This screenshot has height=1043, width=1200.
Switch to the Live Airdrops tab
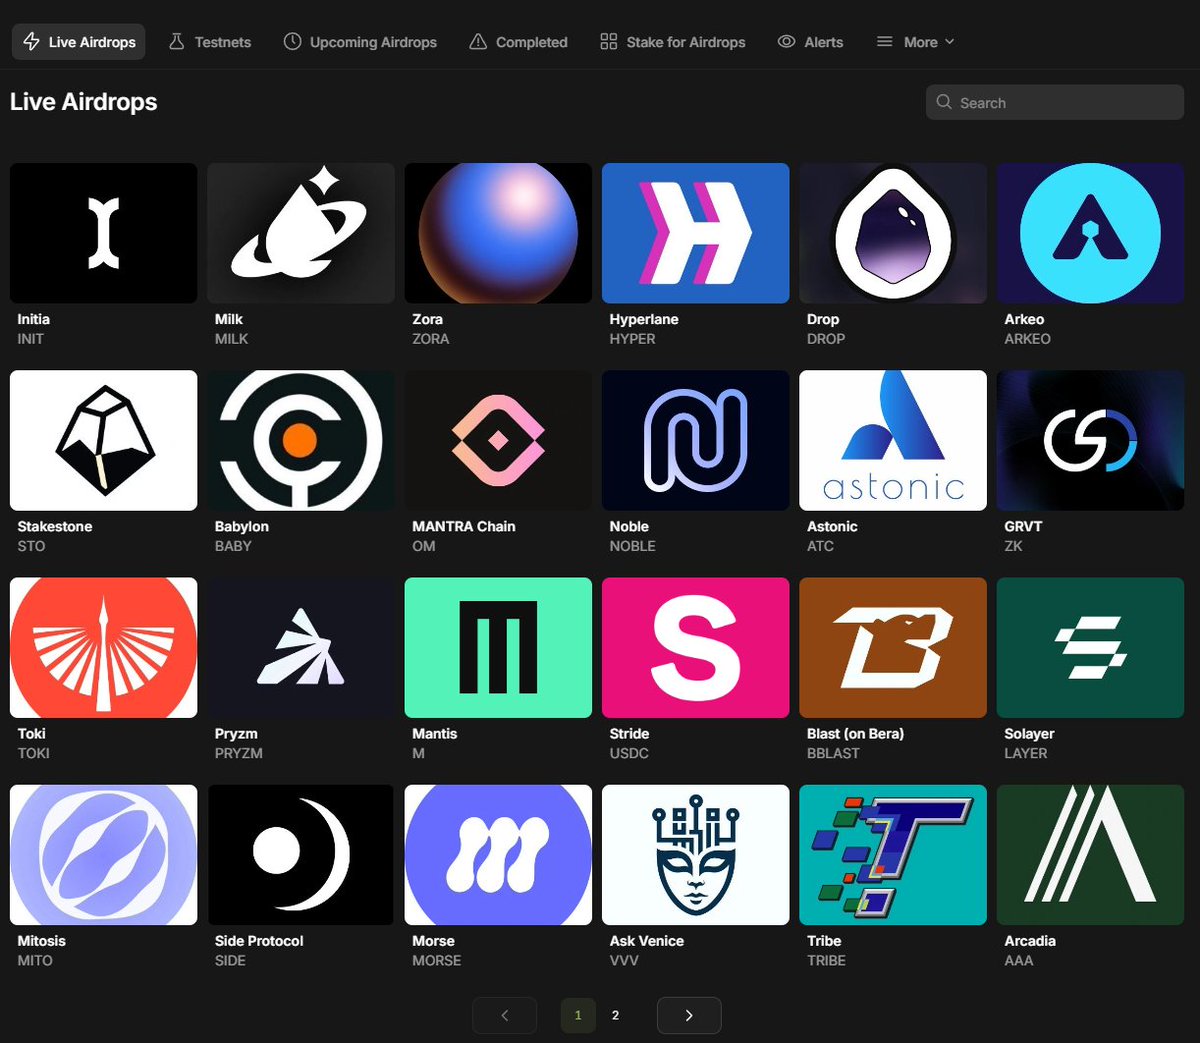(78, 41)
